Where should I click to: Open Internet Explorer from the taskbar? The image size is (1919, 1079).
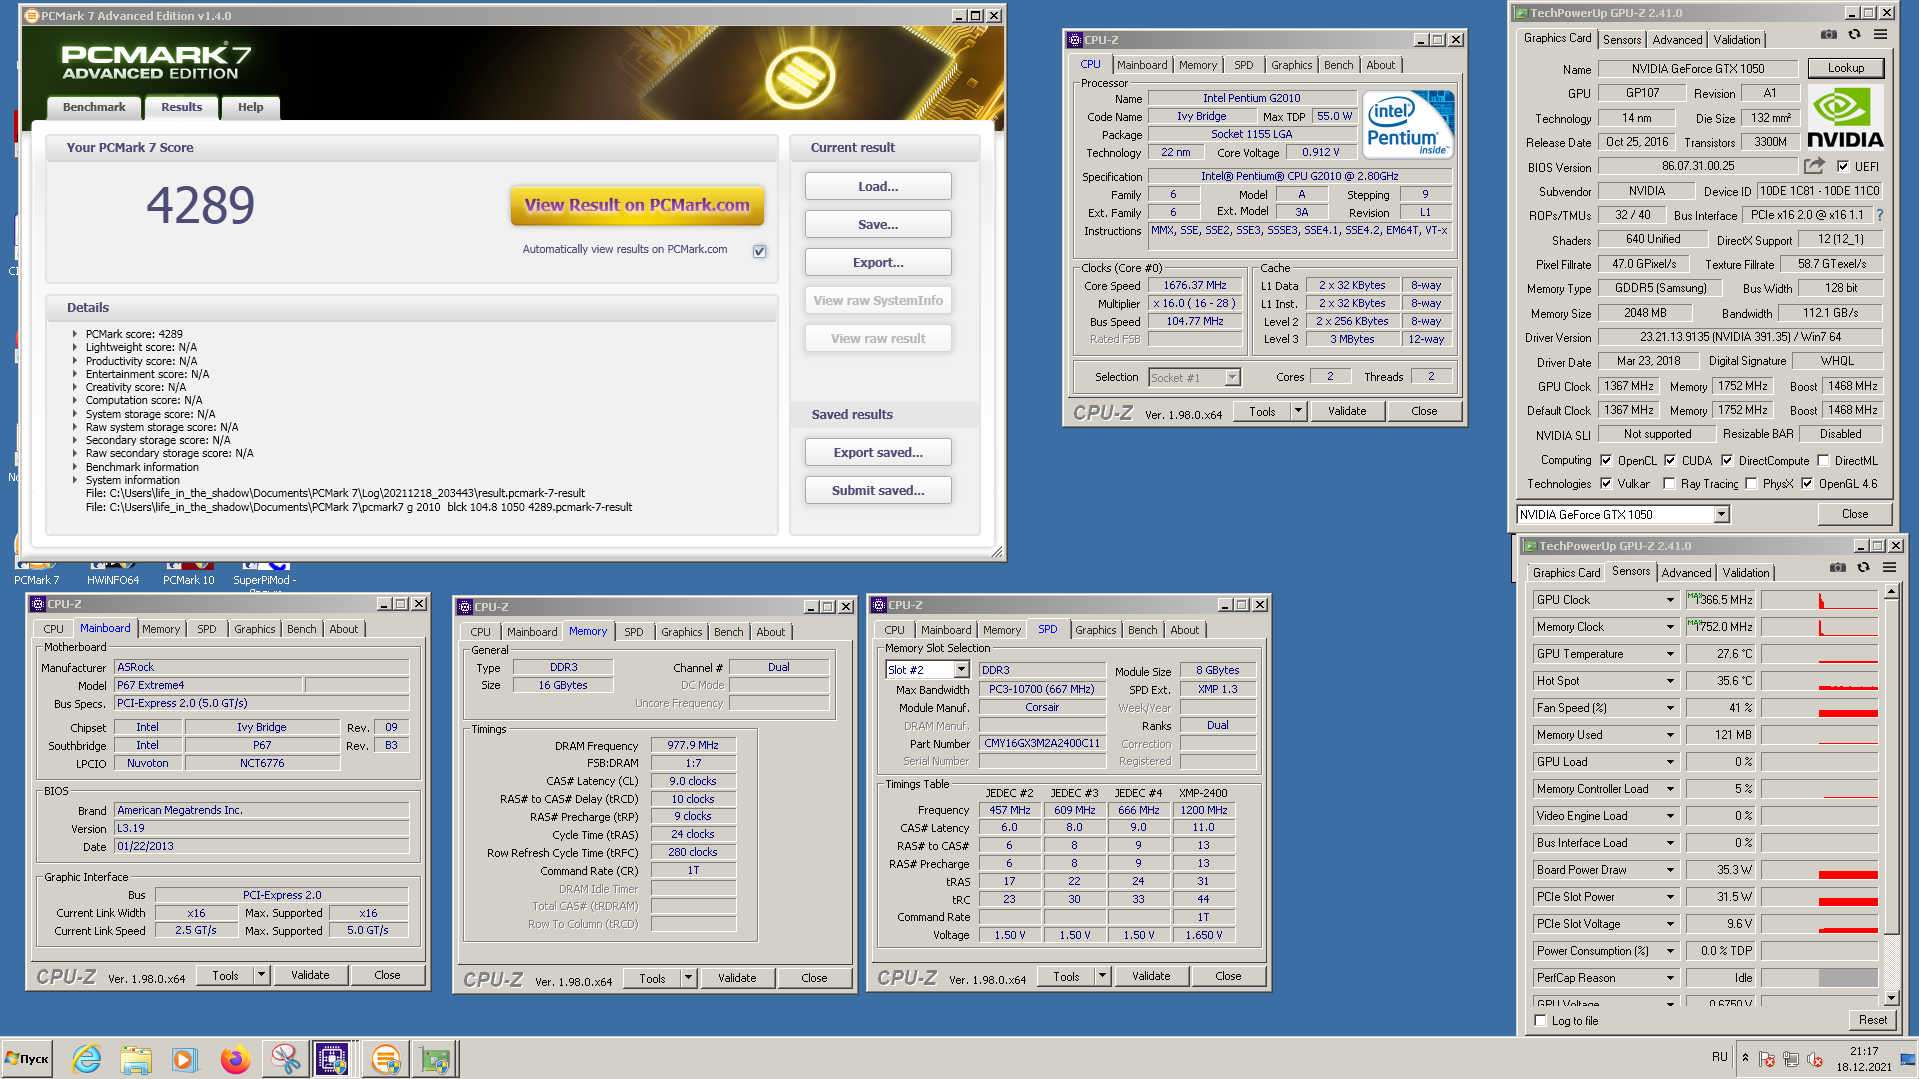pos(87,1059)
